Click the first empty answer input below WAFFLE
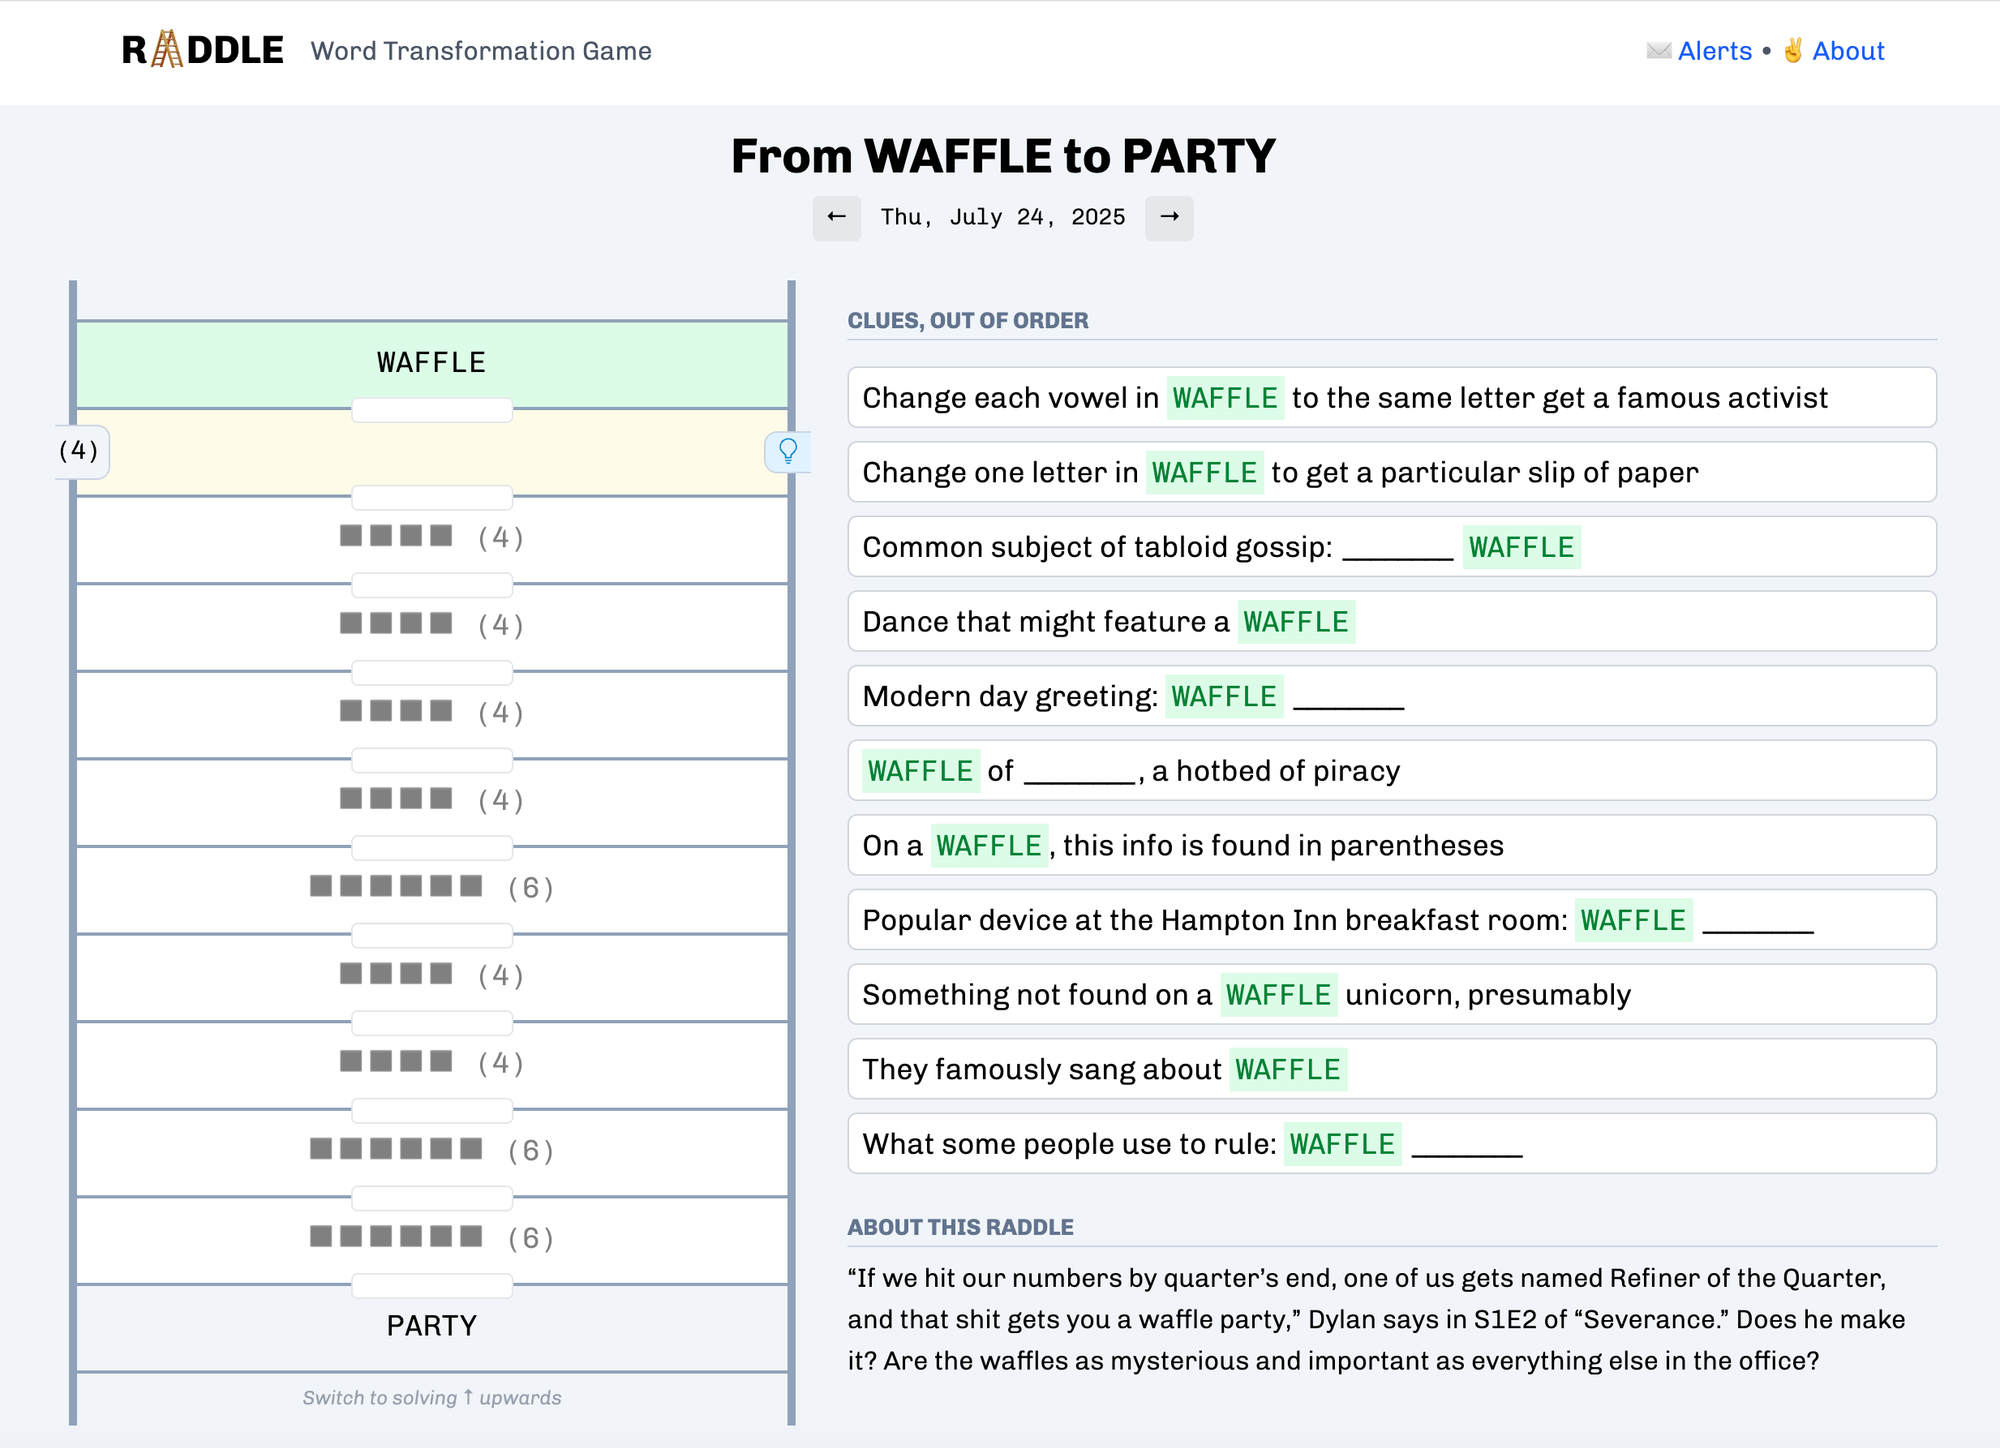This screenshot has height=1448, width=2000. [432, 409]
